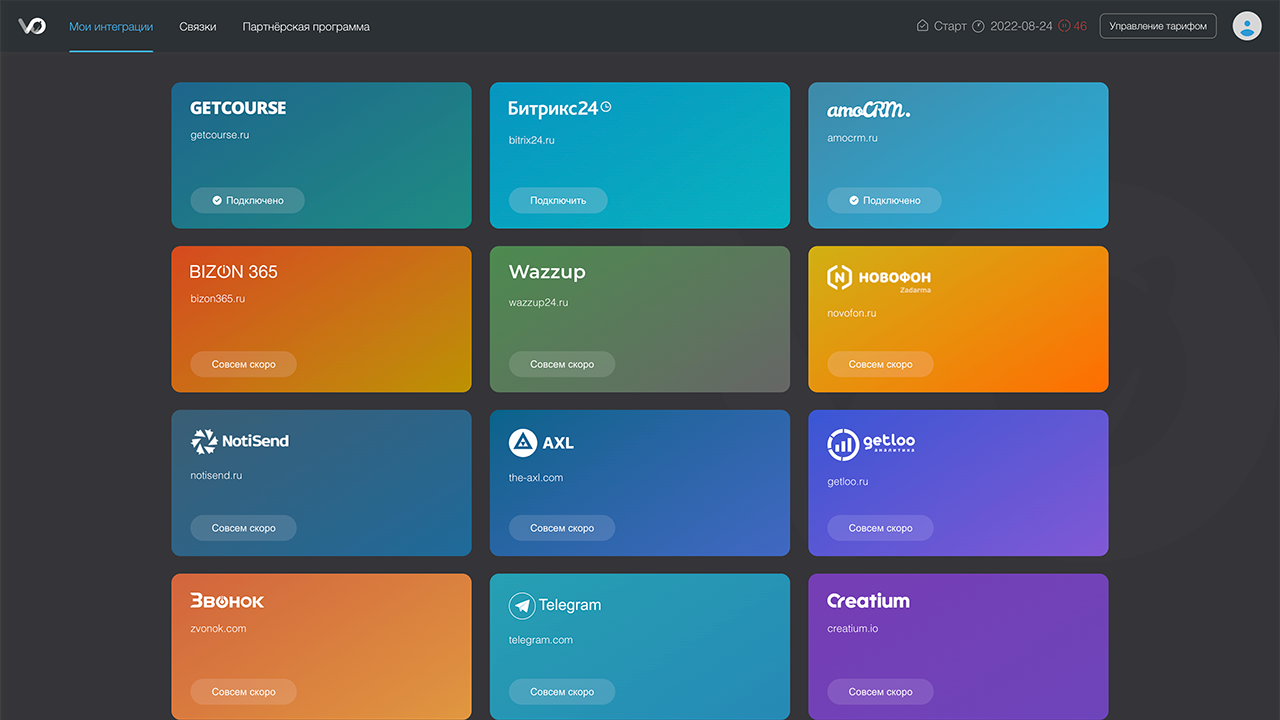Click the NotiSend logo

239,441
